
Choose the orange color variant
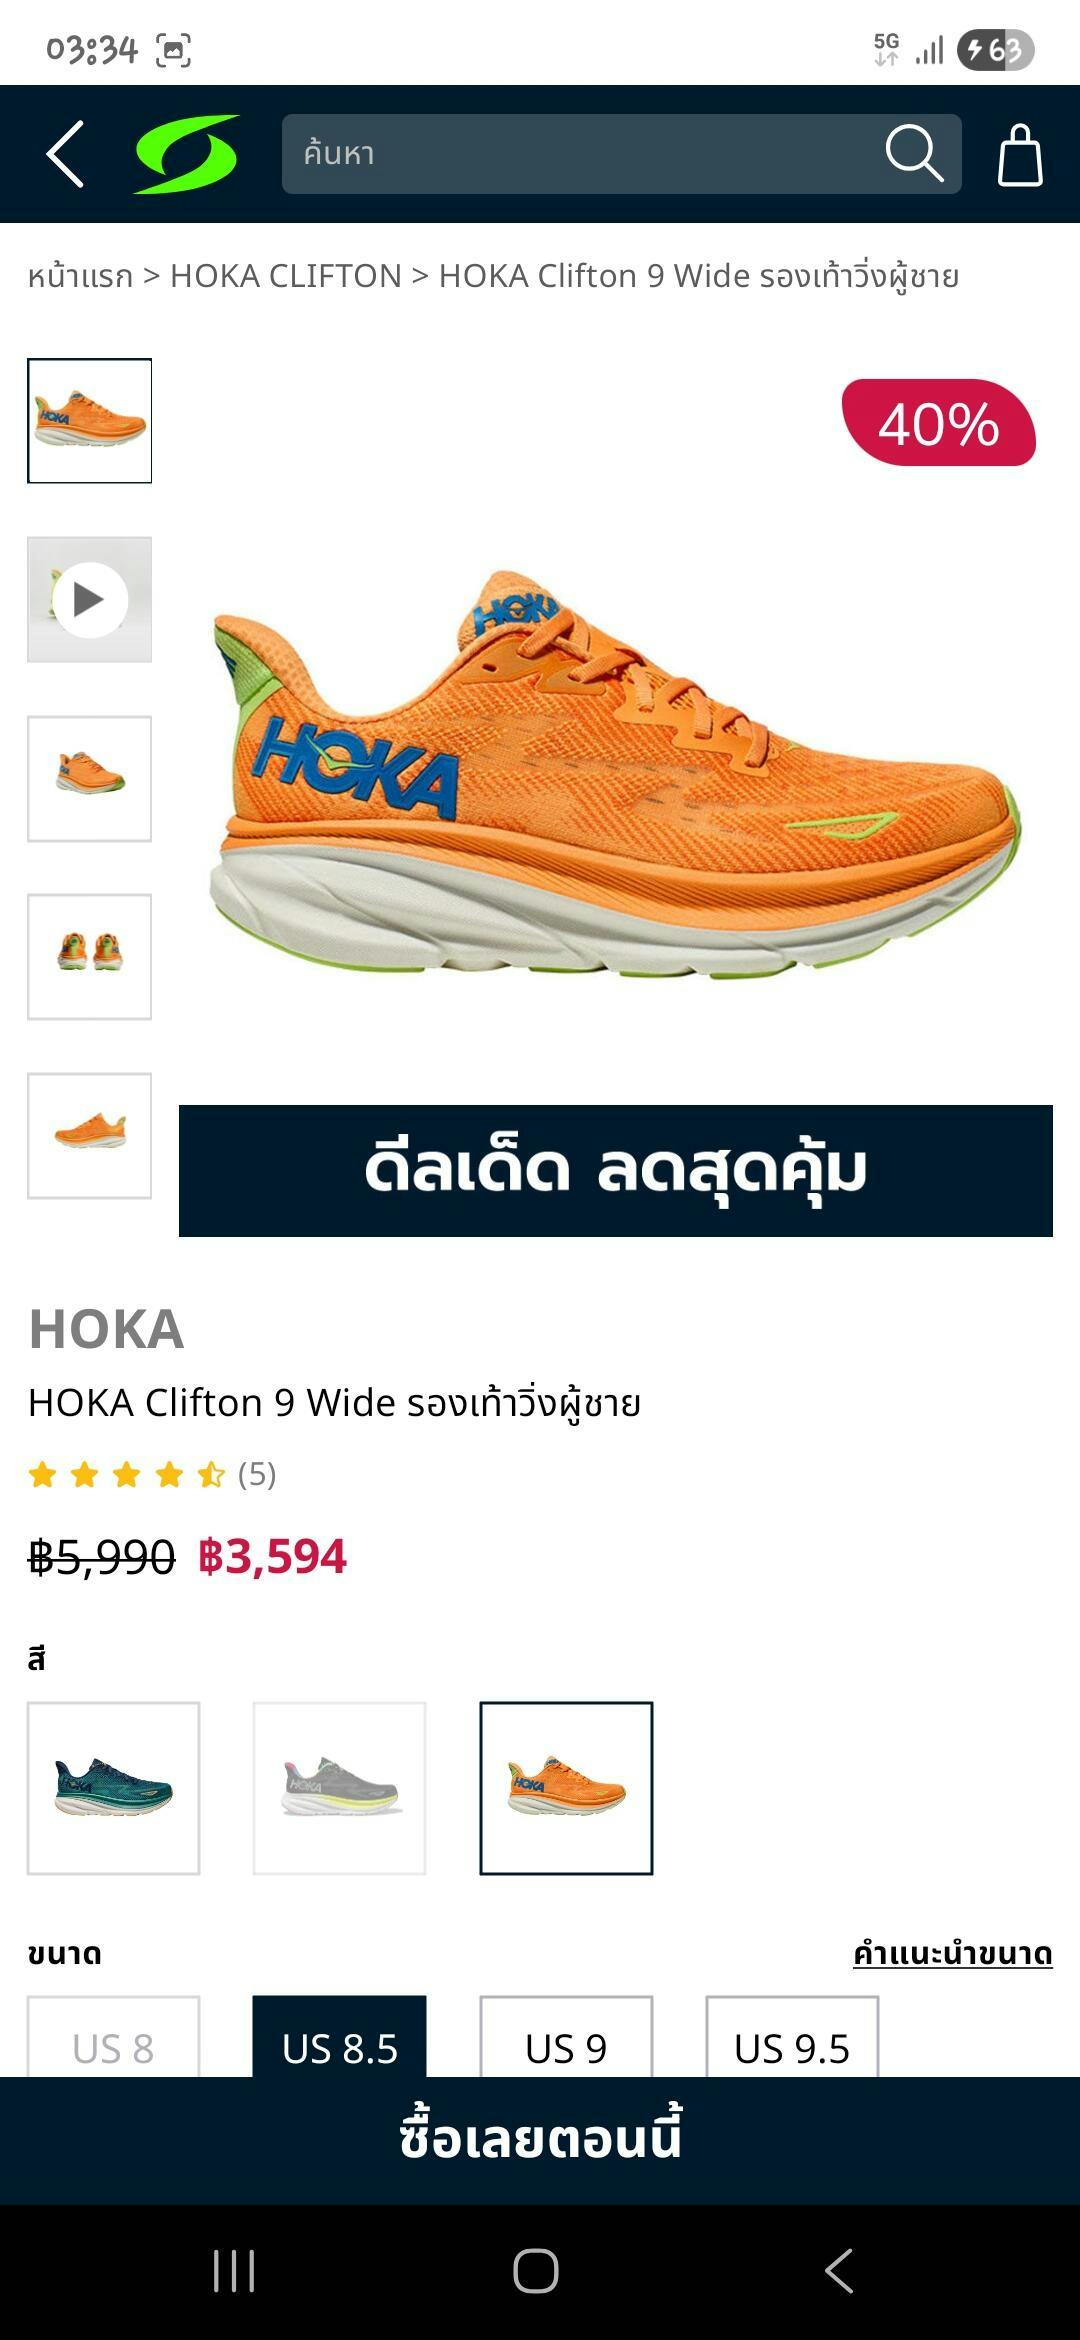coord(566,1788)
